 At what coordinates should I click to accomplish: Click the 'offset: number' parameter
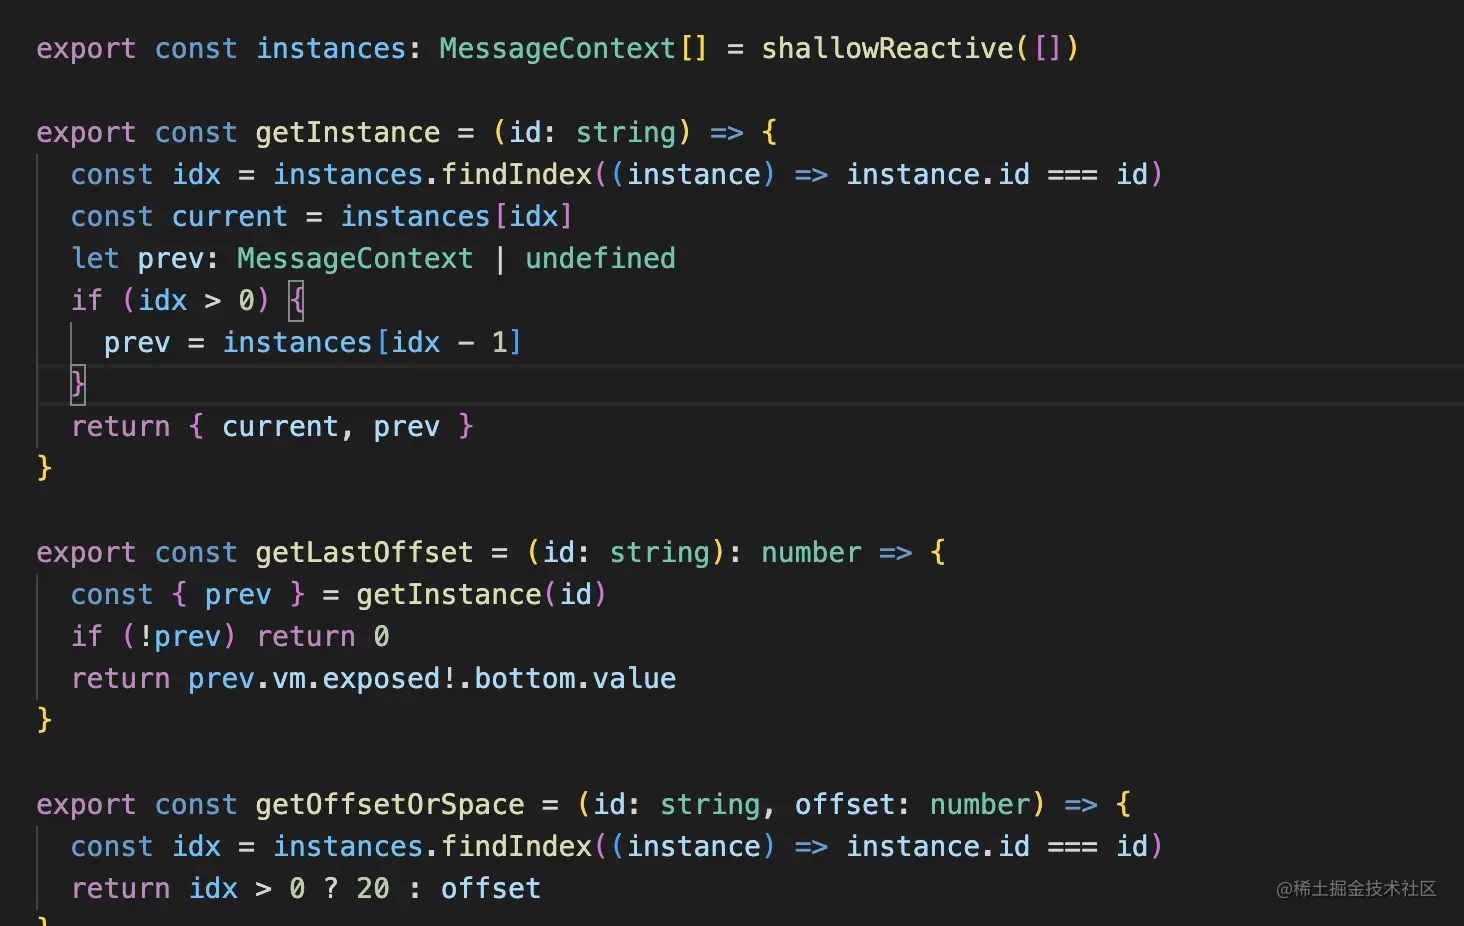912,804
